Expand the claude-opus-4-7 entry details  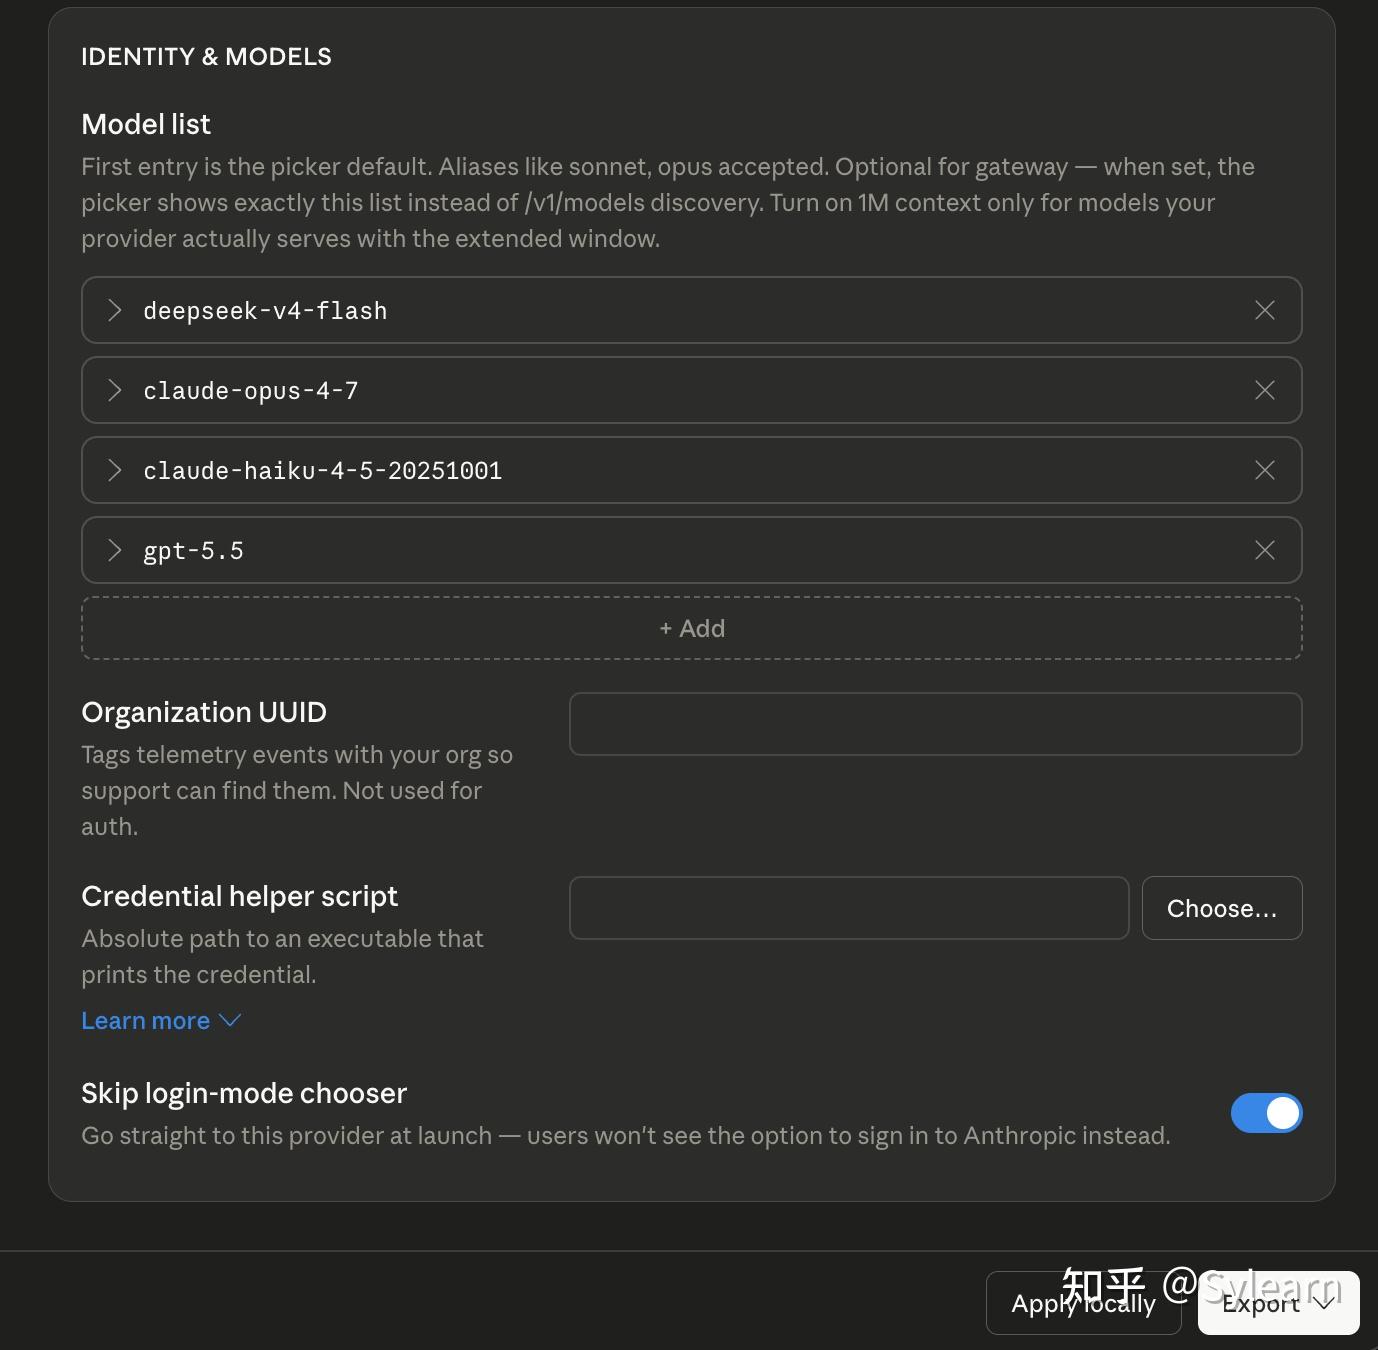pos(115,391)
